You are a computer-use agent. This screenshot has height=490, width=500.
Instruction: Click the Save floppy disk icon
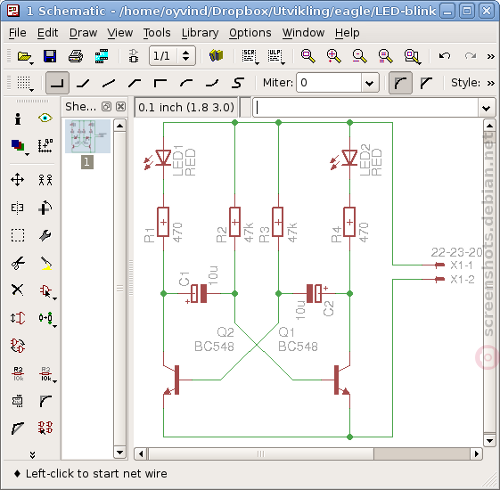(50, 56)
